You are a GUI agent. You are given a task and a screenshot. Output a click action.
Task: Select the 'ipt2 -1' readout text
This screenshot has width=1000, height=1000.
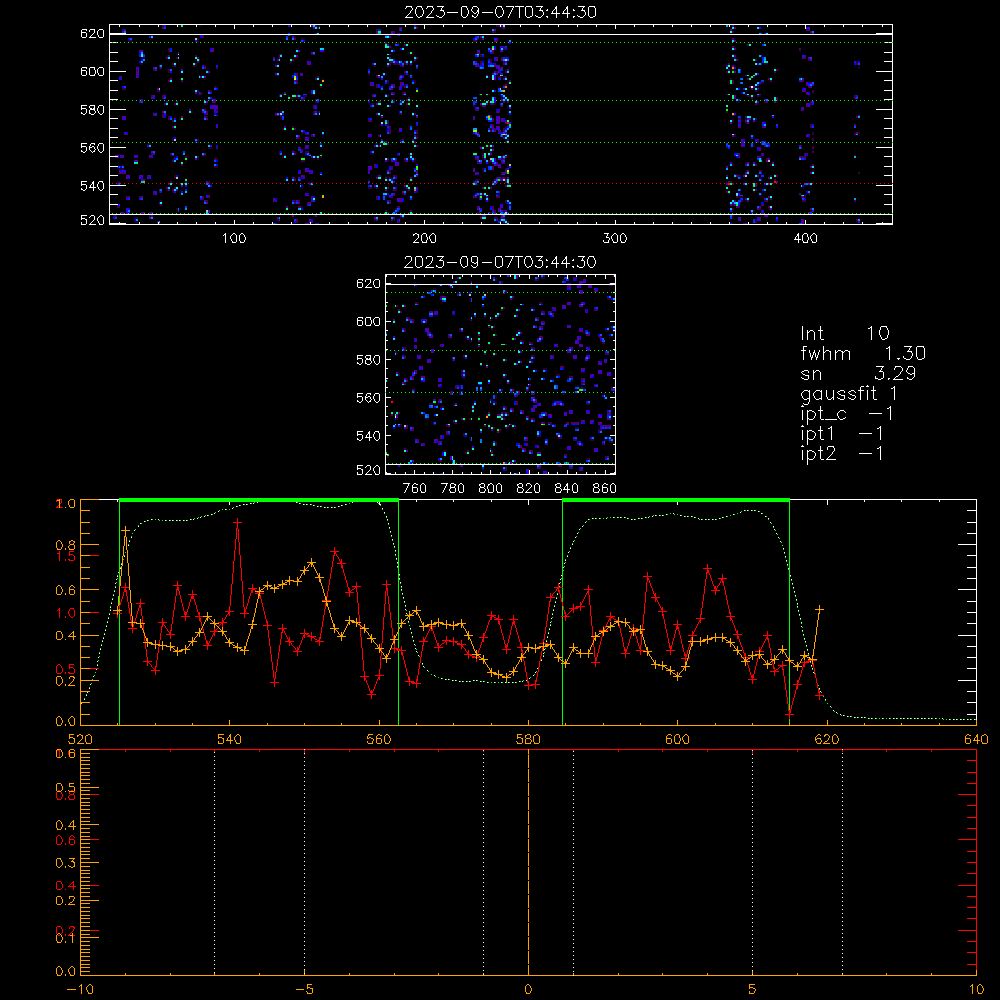pyautogui.click(x=842, y=454)
